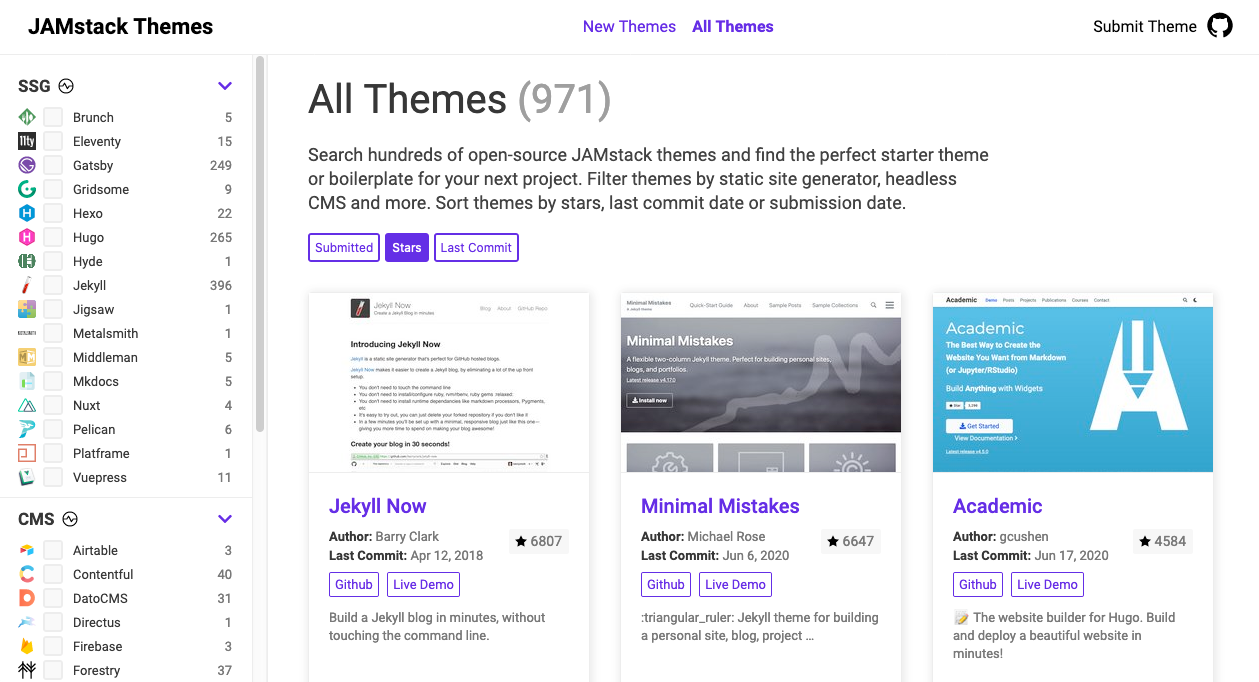Check the Vuepress filter checkbox
Image resolution: width=1259 pixels, height=682 pixels.
point(53,477)
